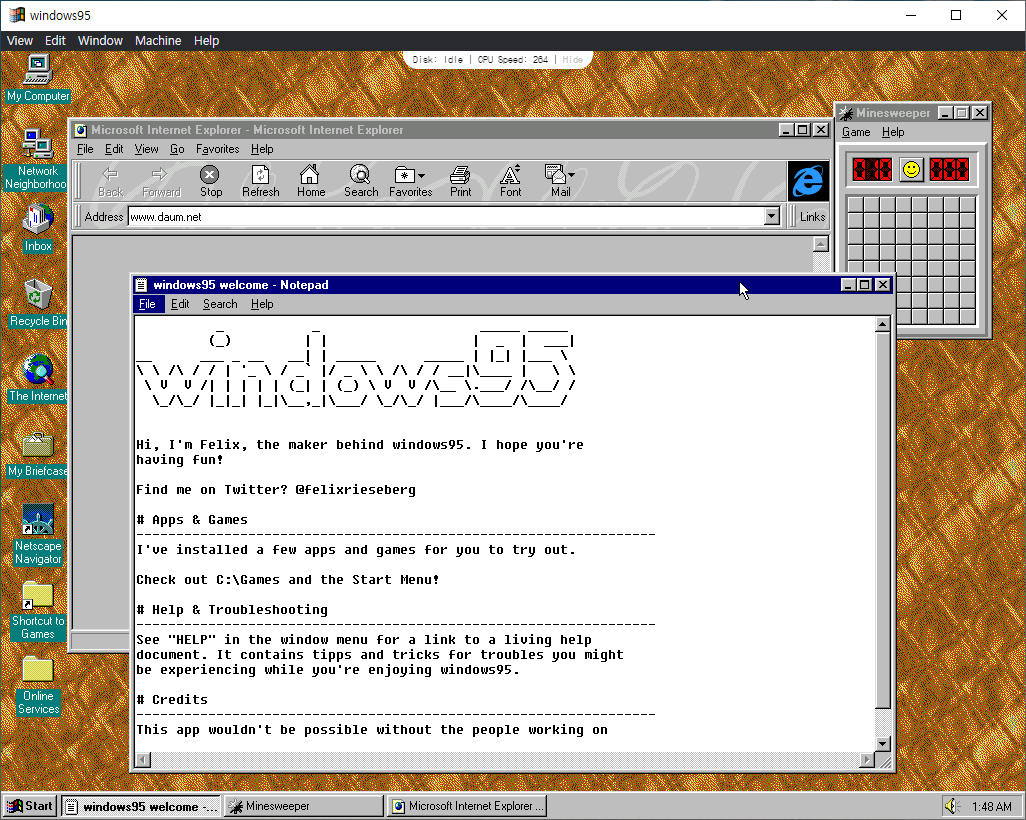The width and height of the screenshot is (1026, 820).
Task: Click '# Apps & Games' heading in Notepad
Action: (192, 520)
